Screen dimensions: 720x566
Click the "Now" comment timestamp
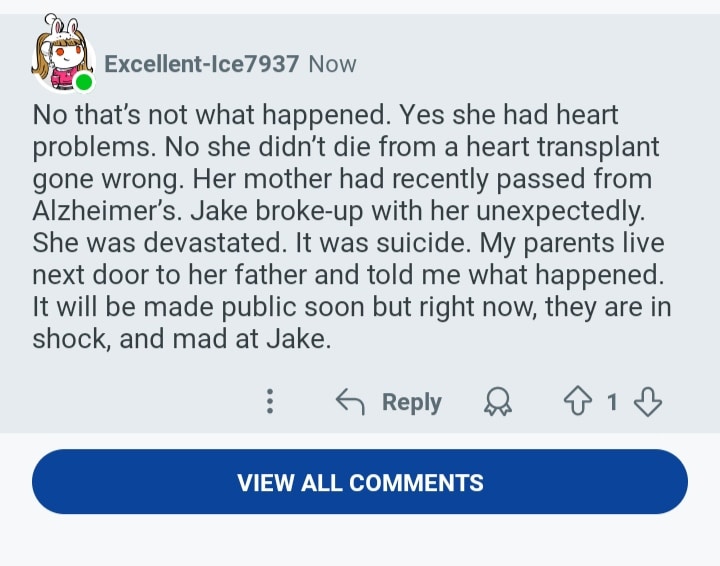(332, 64)
